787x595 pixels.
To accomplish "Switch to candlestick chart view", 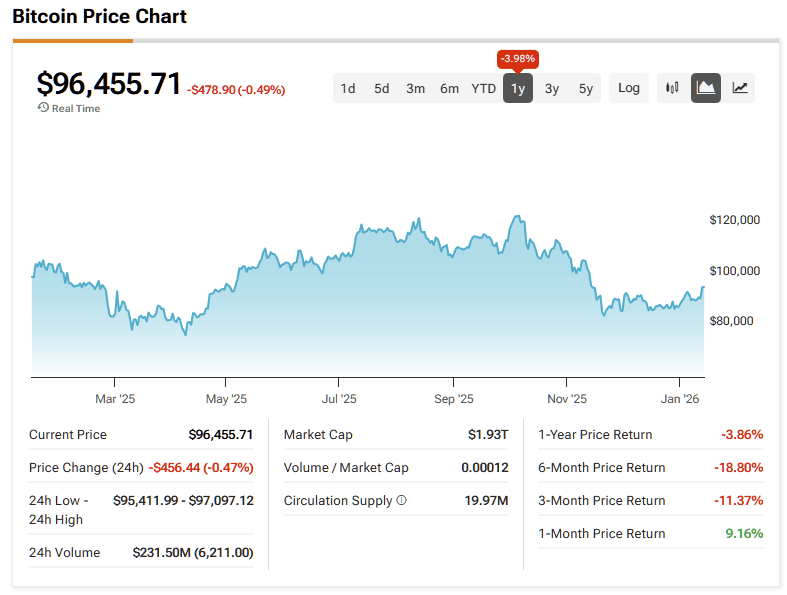I will click(x=672, y=88).
